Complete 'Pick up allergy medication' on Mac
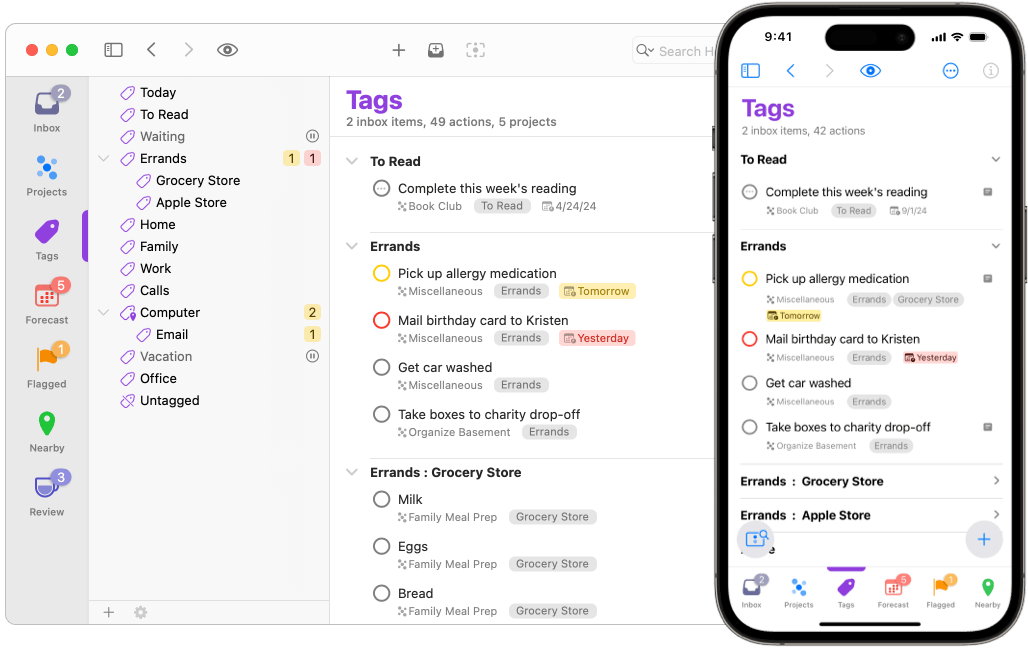The image size is (1028, 648). click(382, 273)
